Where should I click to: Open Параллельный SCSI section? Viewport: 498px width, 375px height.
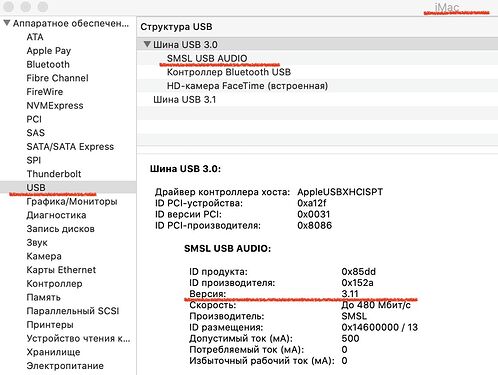coord(73,311)
